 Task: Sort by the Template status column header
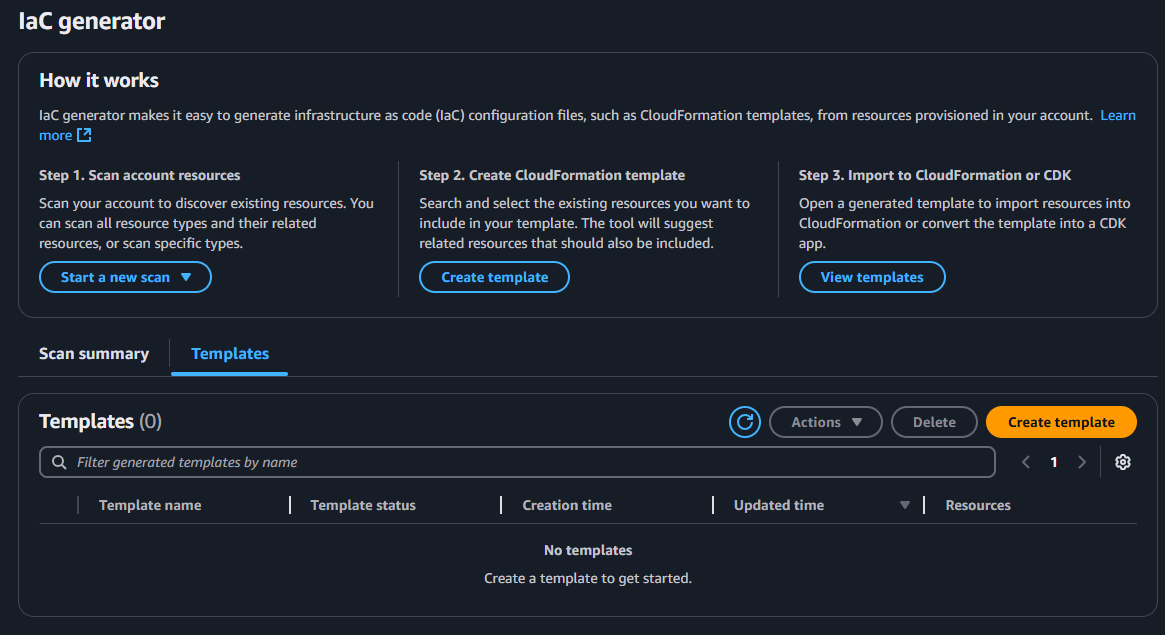point(363,505)
